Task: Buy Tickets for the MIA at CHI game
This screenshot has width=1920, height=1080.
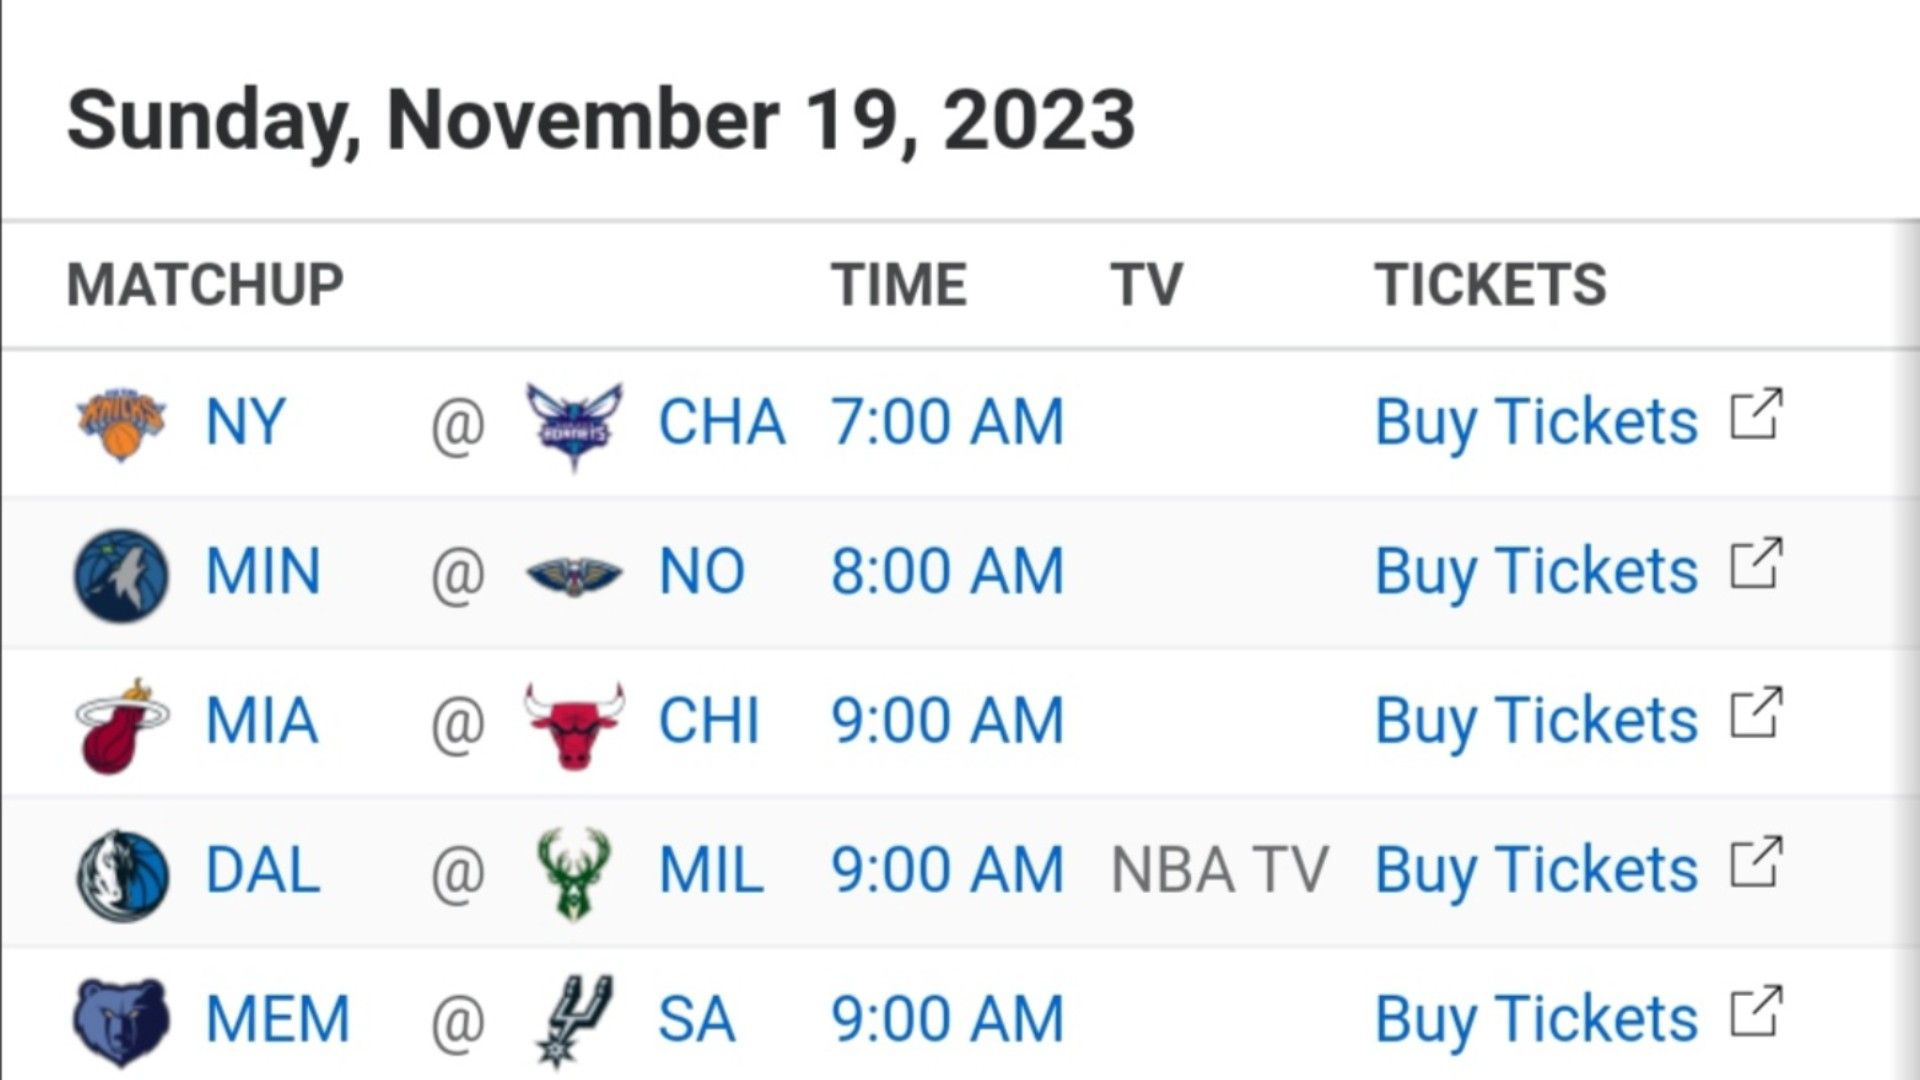Action: tap(1536, 721)
